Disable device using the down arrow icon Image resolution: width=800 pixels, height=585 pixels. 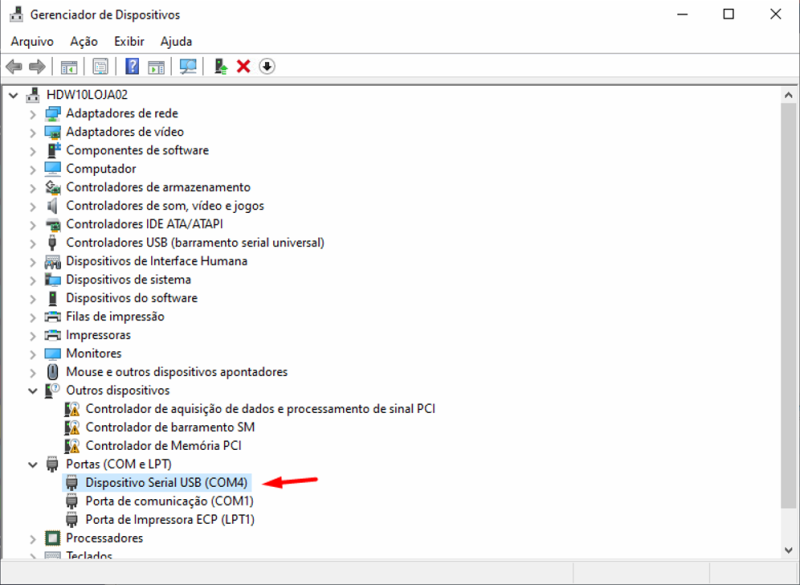point(263,66)
